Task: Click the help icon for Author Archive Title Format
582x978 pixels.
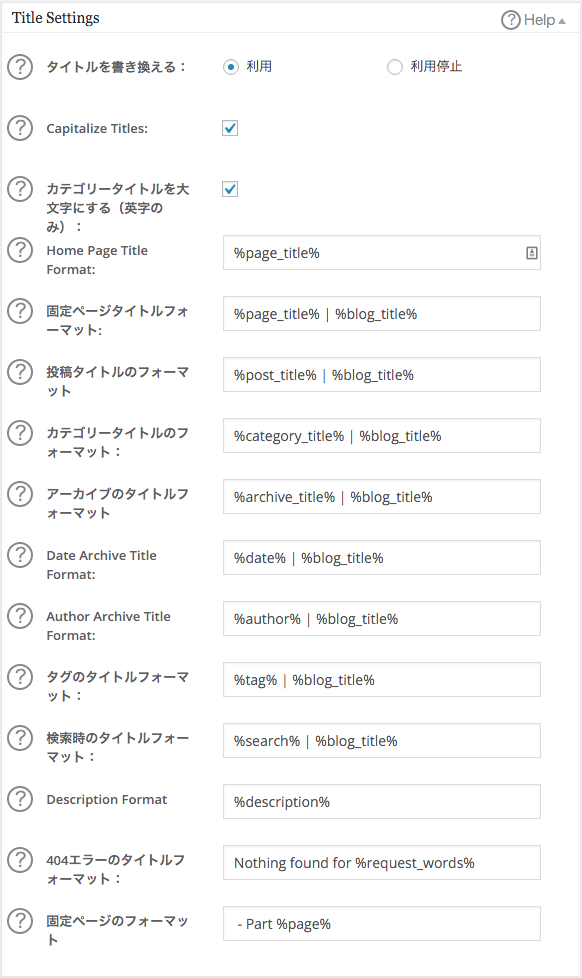Action: click(20, 616)
